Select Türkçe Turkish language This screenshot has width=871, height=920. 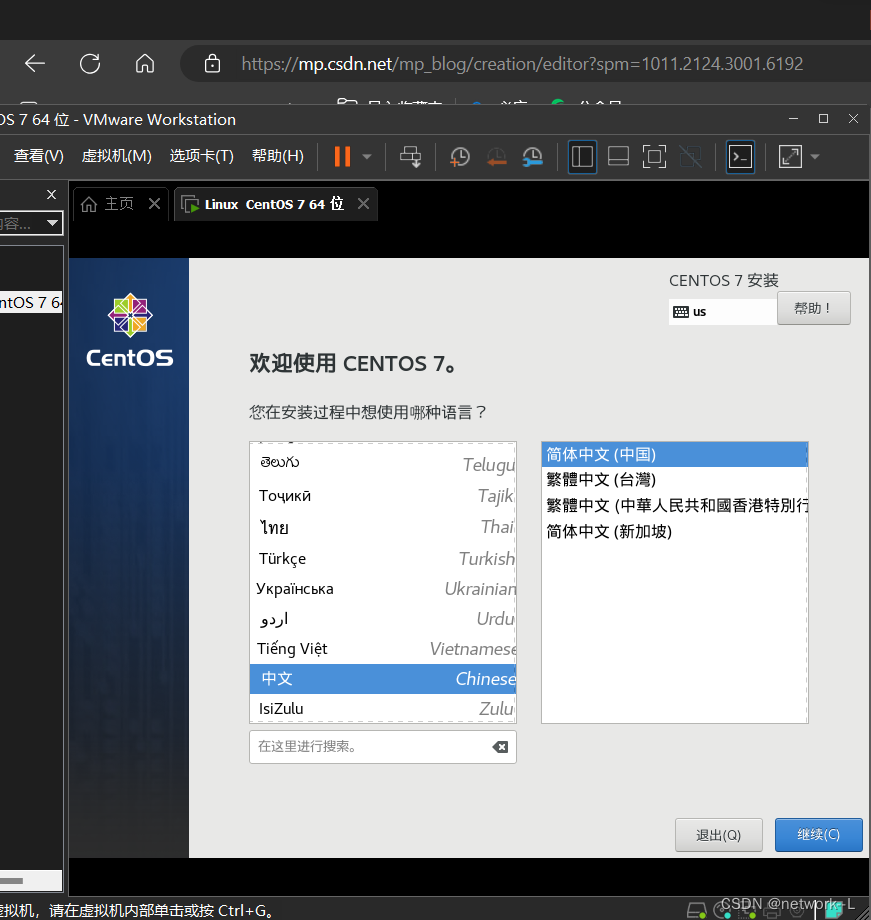click(383, 559)
